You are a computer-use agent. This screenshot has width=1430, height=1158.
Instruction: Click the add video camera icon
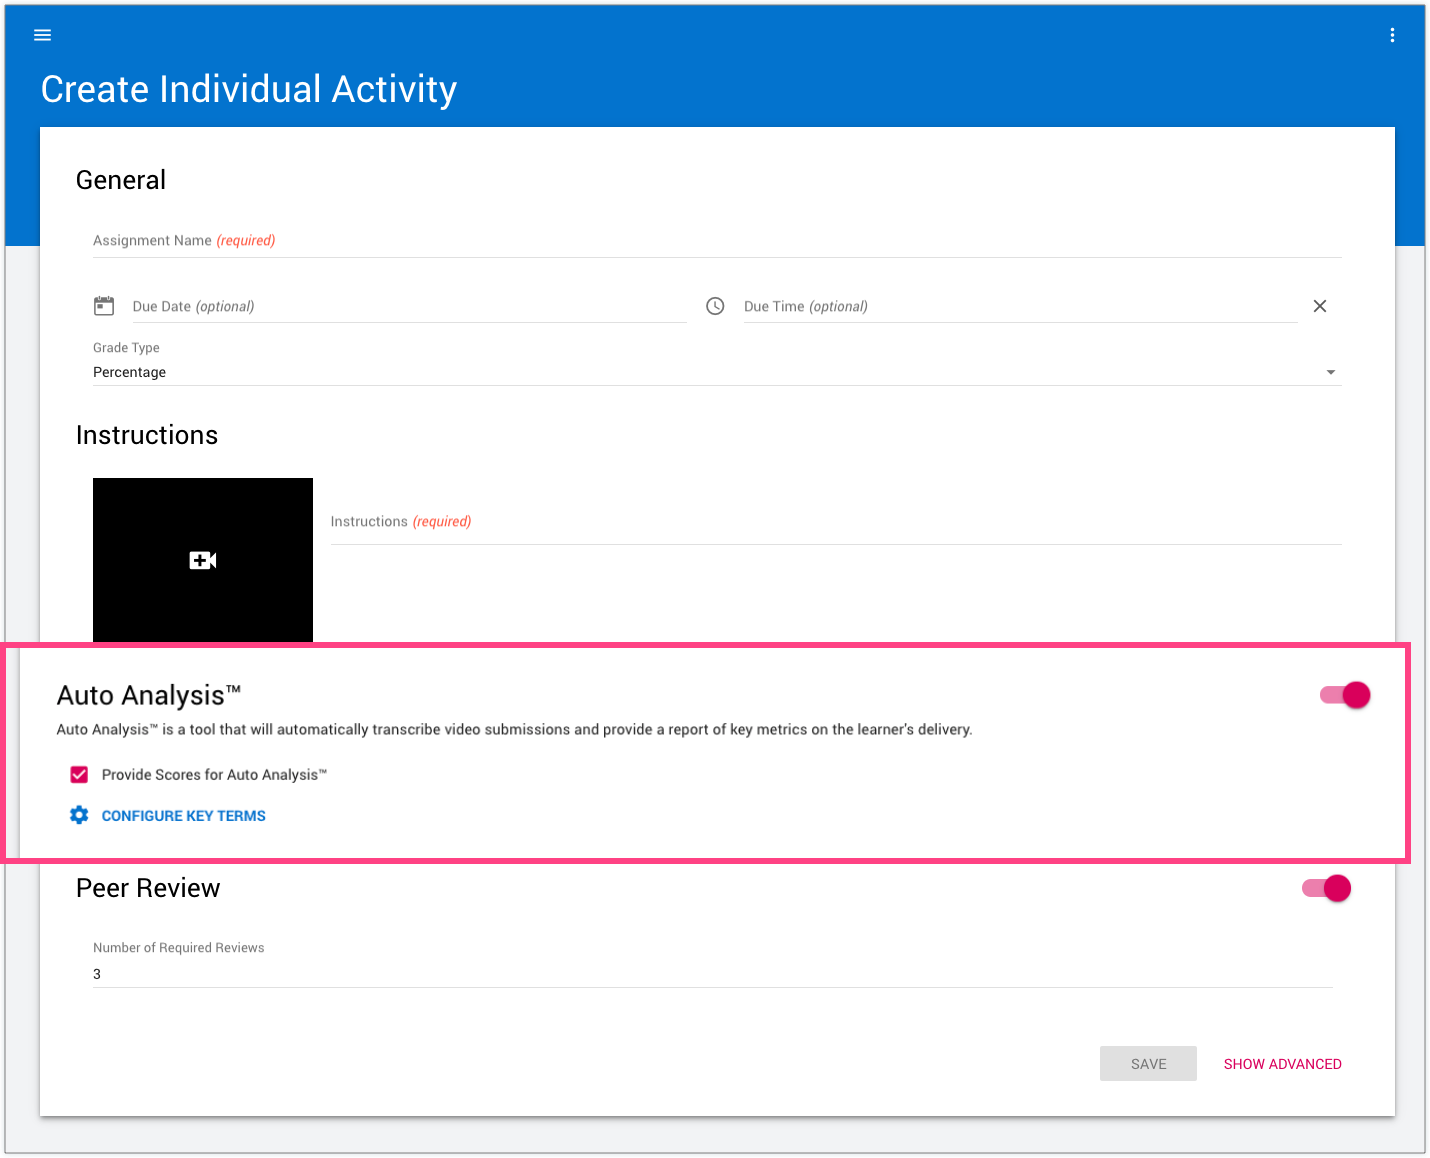point(203,560)
